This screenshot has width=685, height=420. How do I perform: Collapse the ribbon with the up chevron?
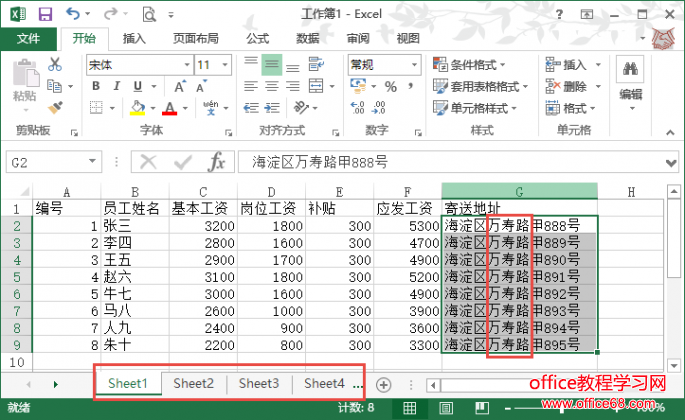pyautogui.click(x=670, y=132)
